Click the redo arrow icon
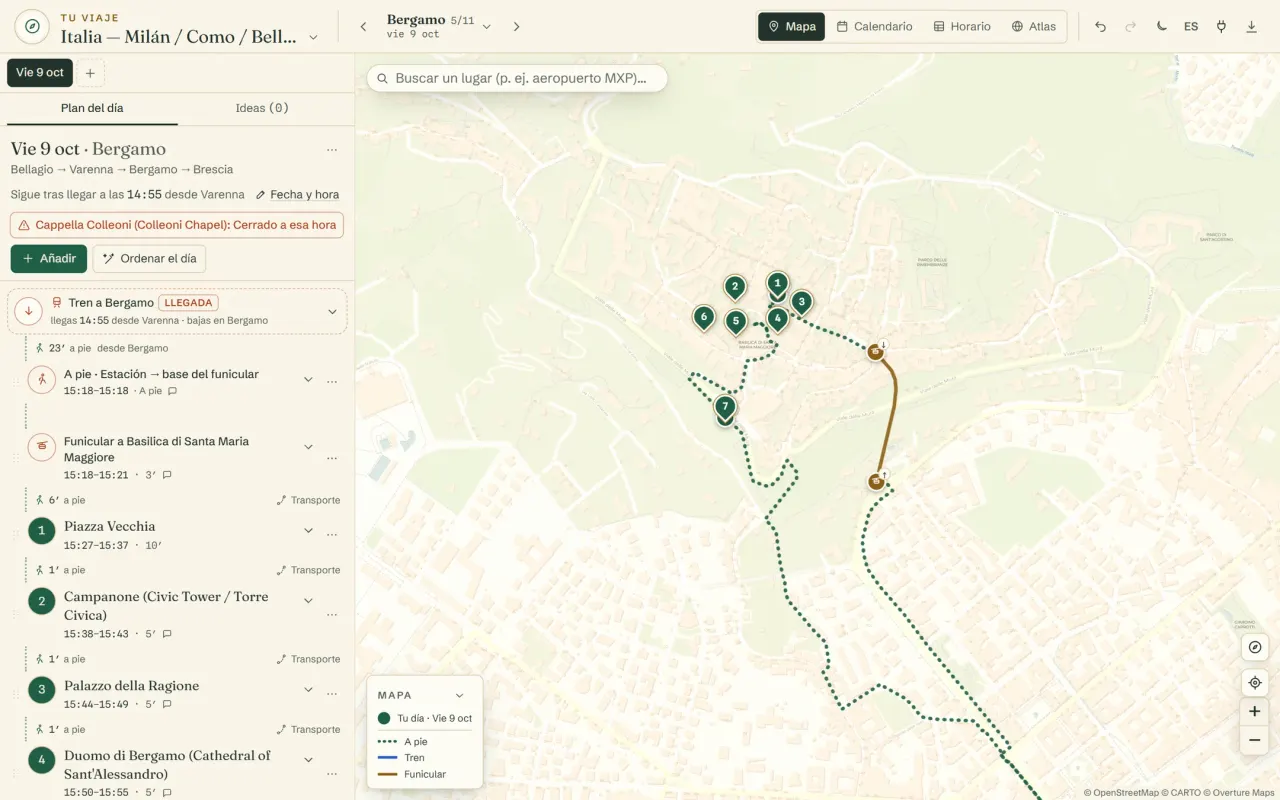 (1131, 26)
